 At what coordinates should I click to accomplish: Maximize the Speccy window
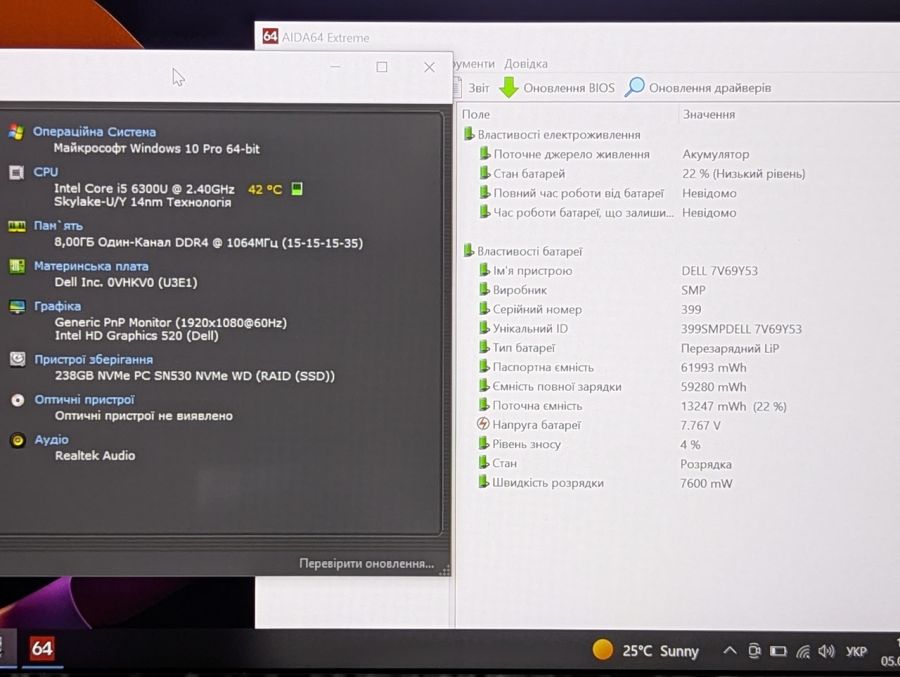point(382,67)
